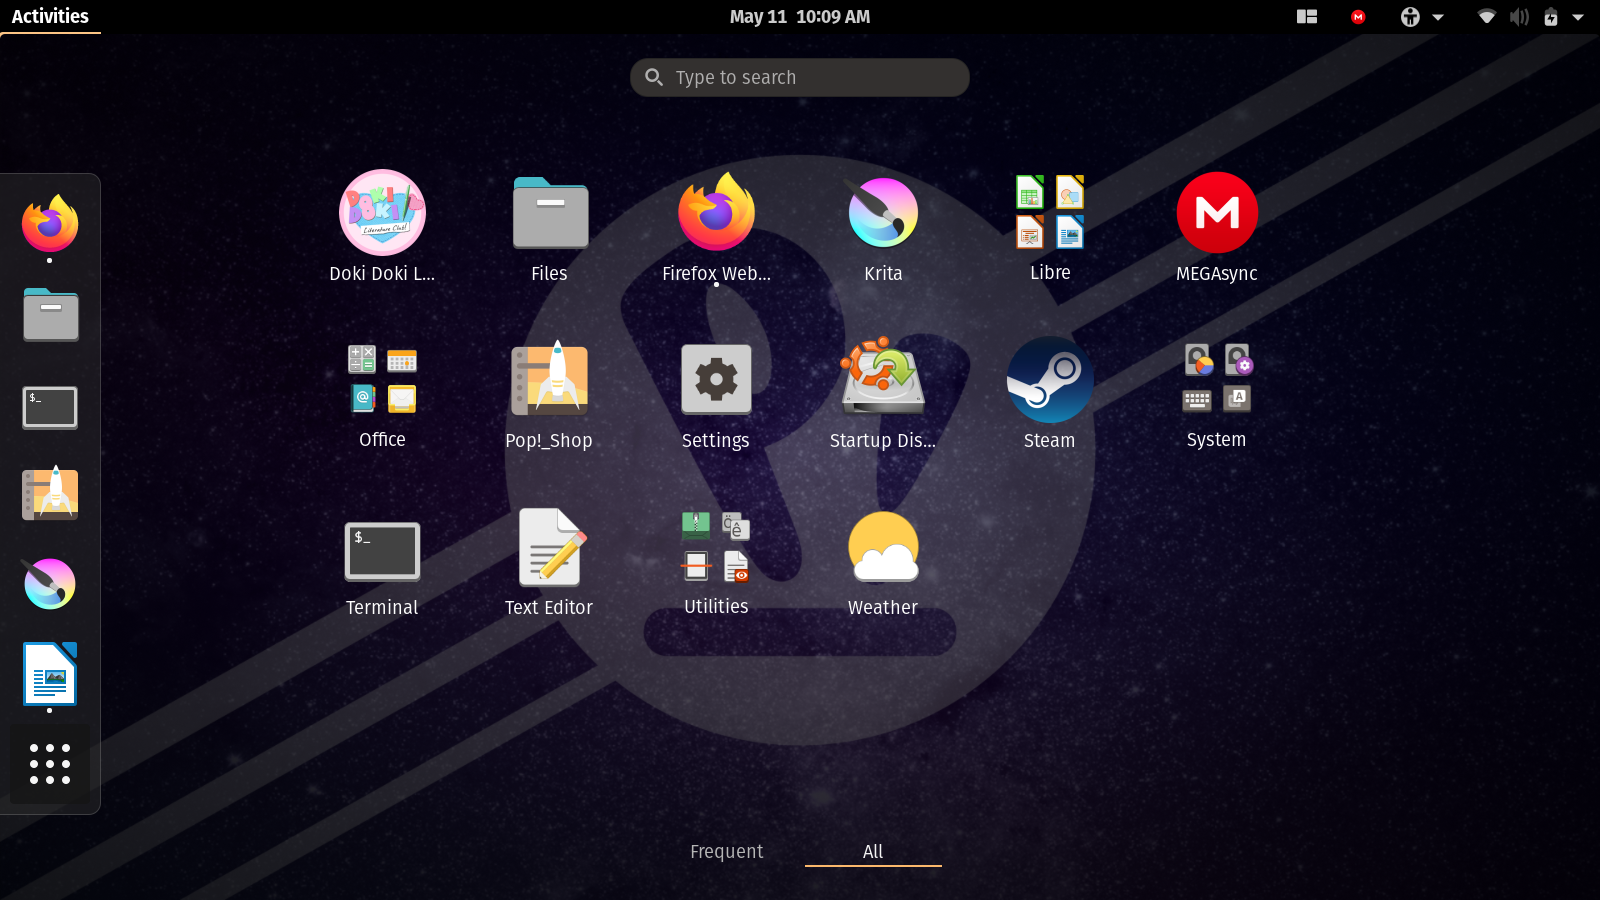
Task: Expand the Utilities app folder
Action: point(716,560)
